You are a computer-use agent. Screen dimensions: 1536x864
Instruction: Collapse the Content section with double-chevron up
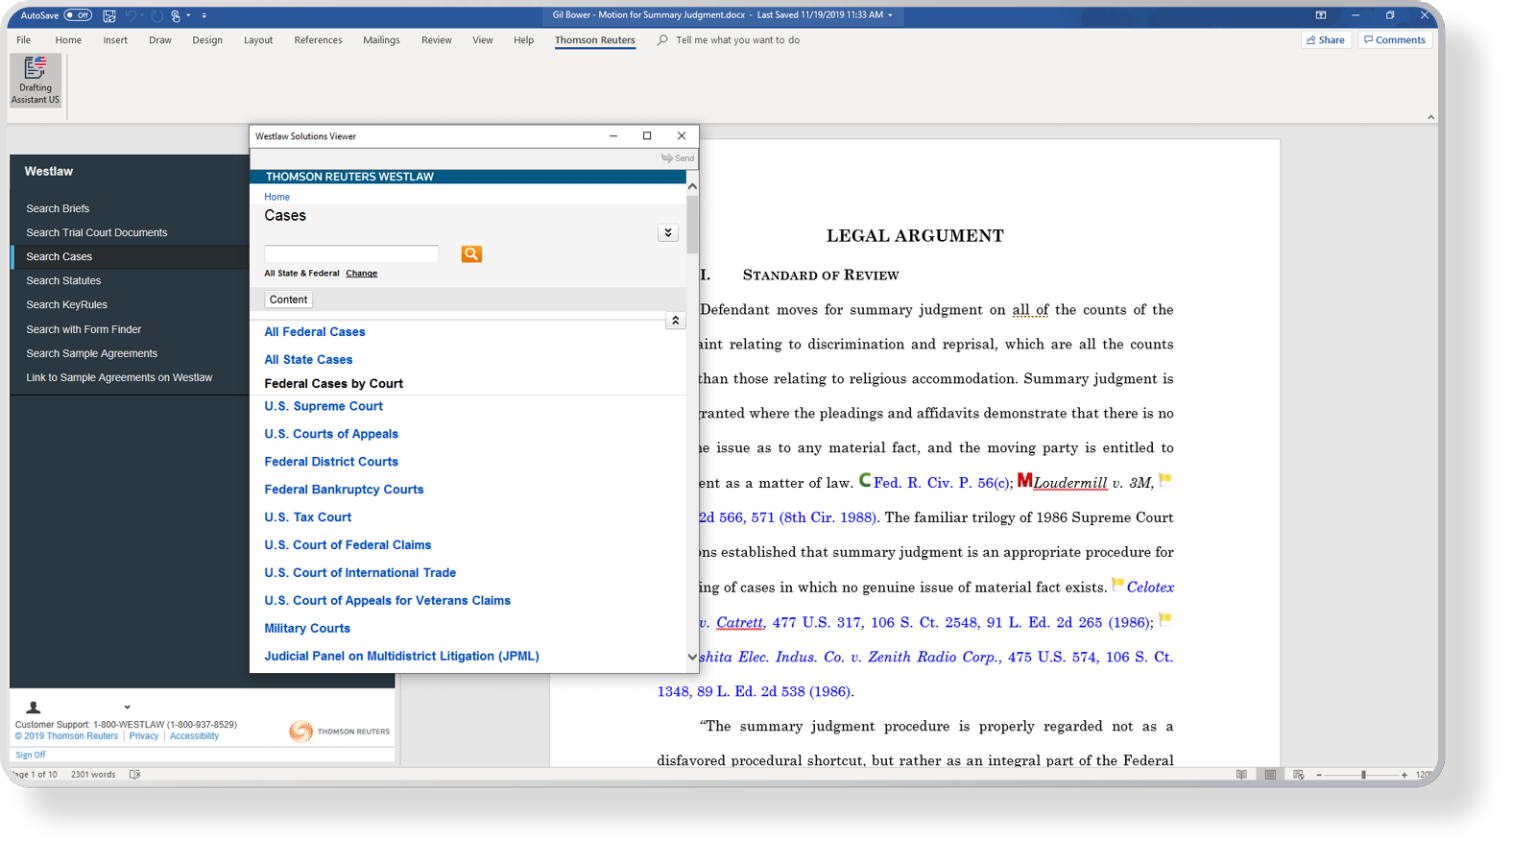(675, 321)
